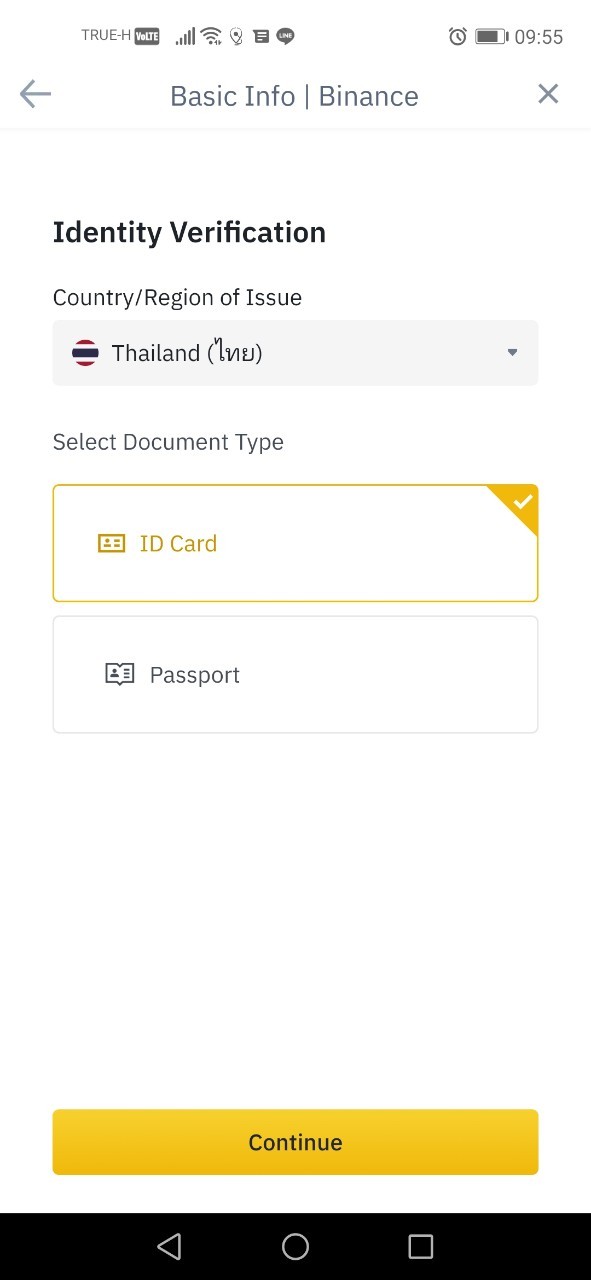Tap the Passport booklet icon
This screenshot has height=1280, width=591.
120,674
